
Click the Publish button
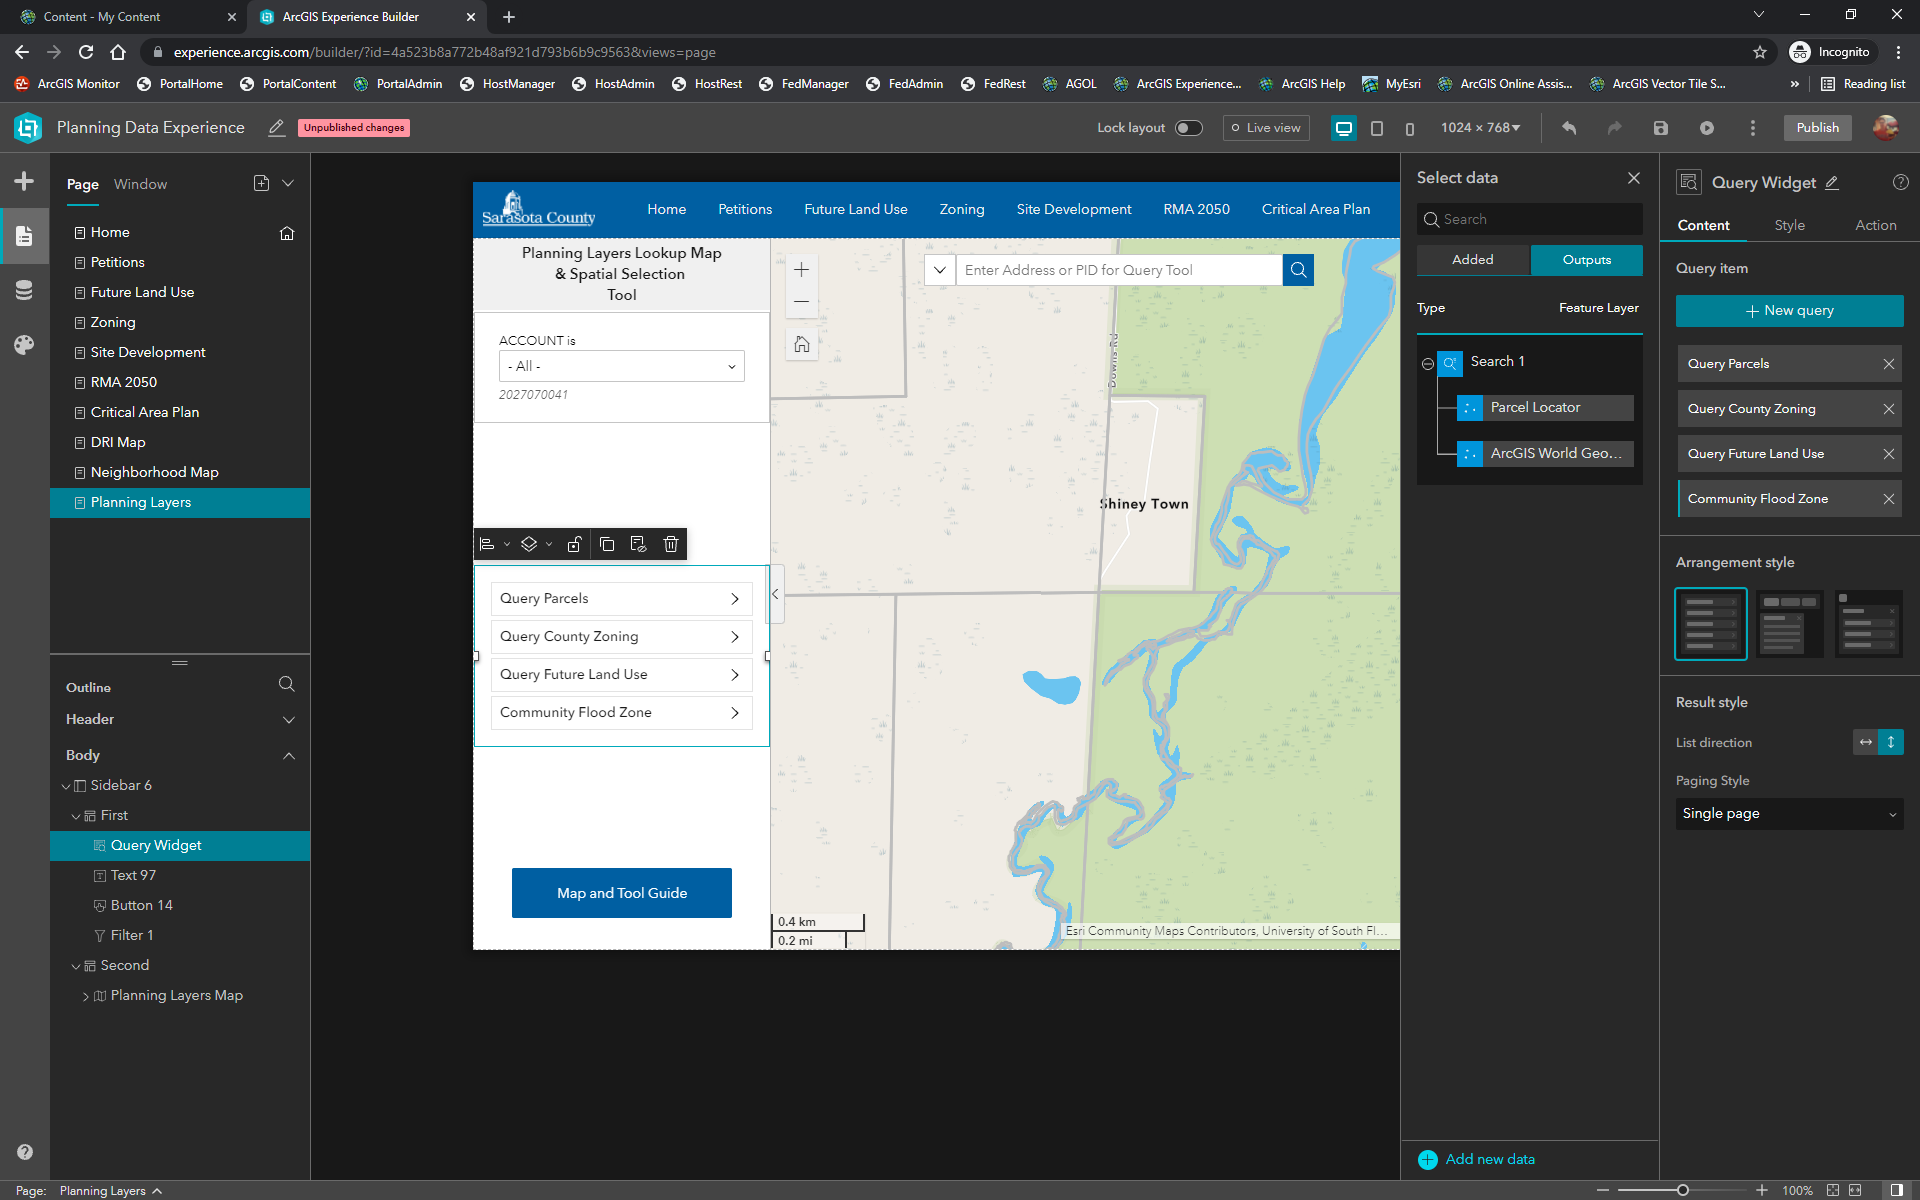1816,128
